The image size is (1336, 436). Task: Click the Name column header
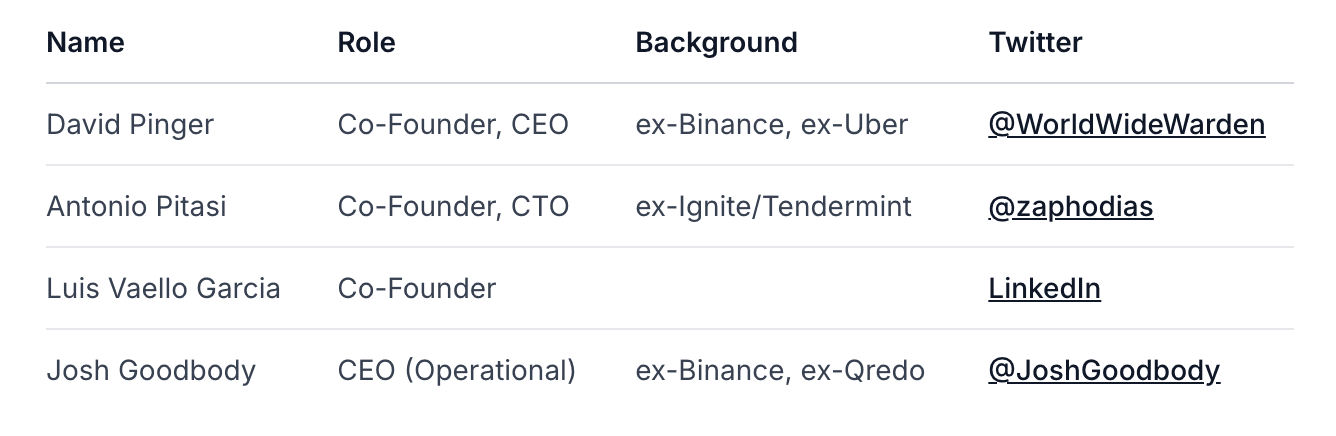(x=86, y=42)
